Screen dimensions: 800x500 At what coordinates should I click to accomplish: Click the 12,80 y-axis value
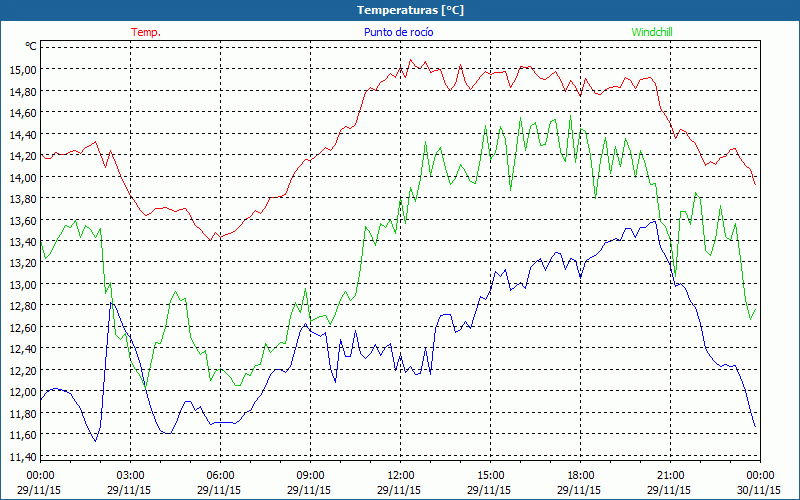(23, 306)
